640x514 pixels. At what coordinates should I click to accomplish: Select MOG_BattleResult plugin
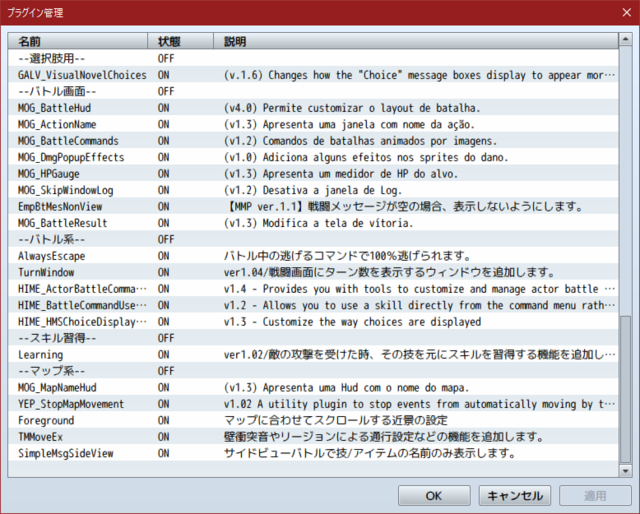(x=313, y=223)
